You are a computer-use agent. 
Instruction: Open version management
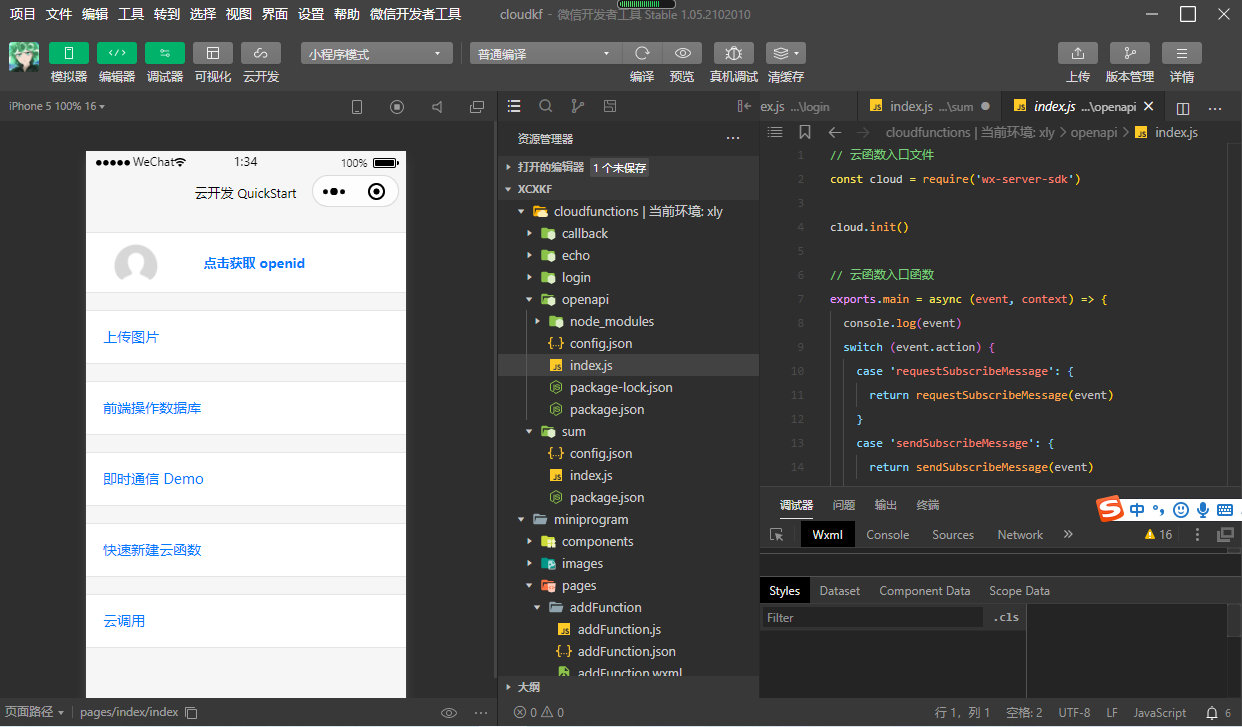[1130, 53]
